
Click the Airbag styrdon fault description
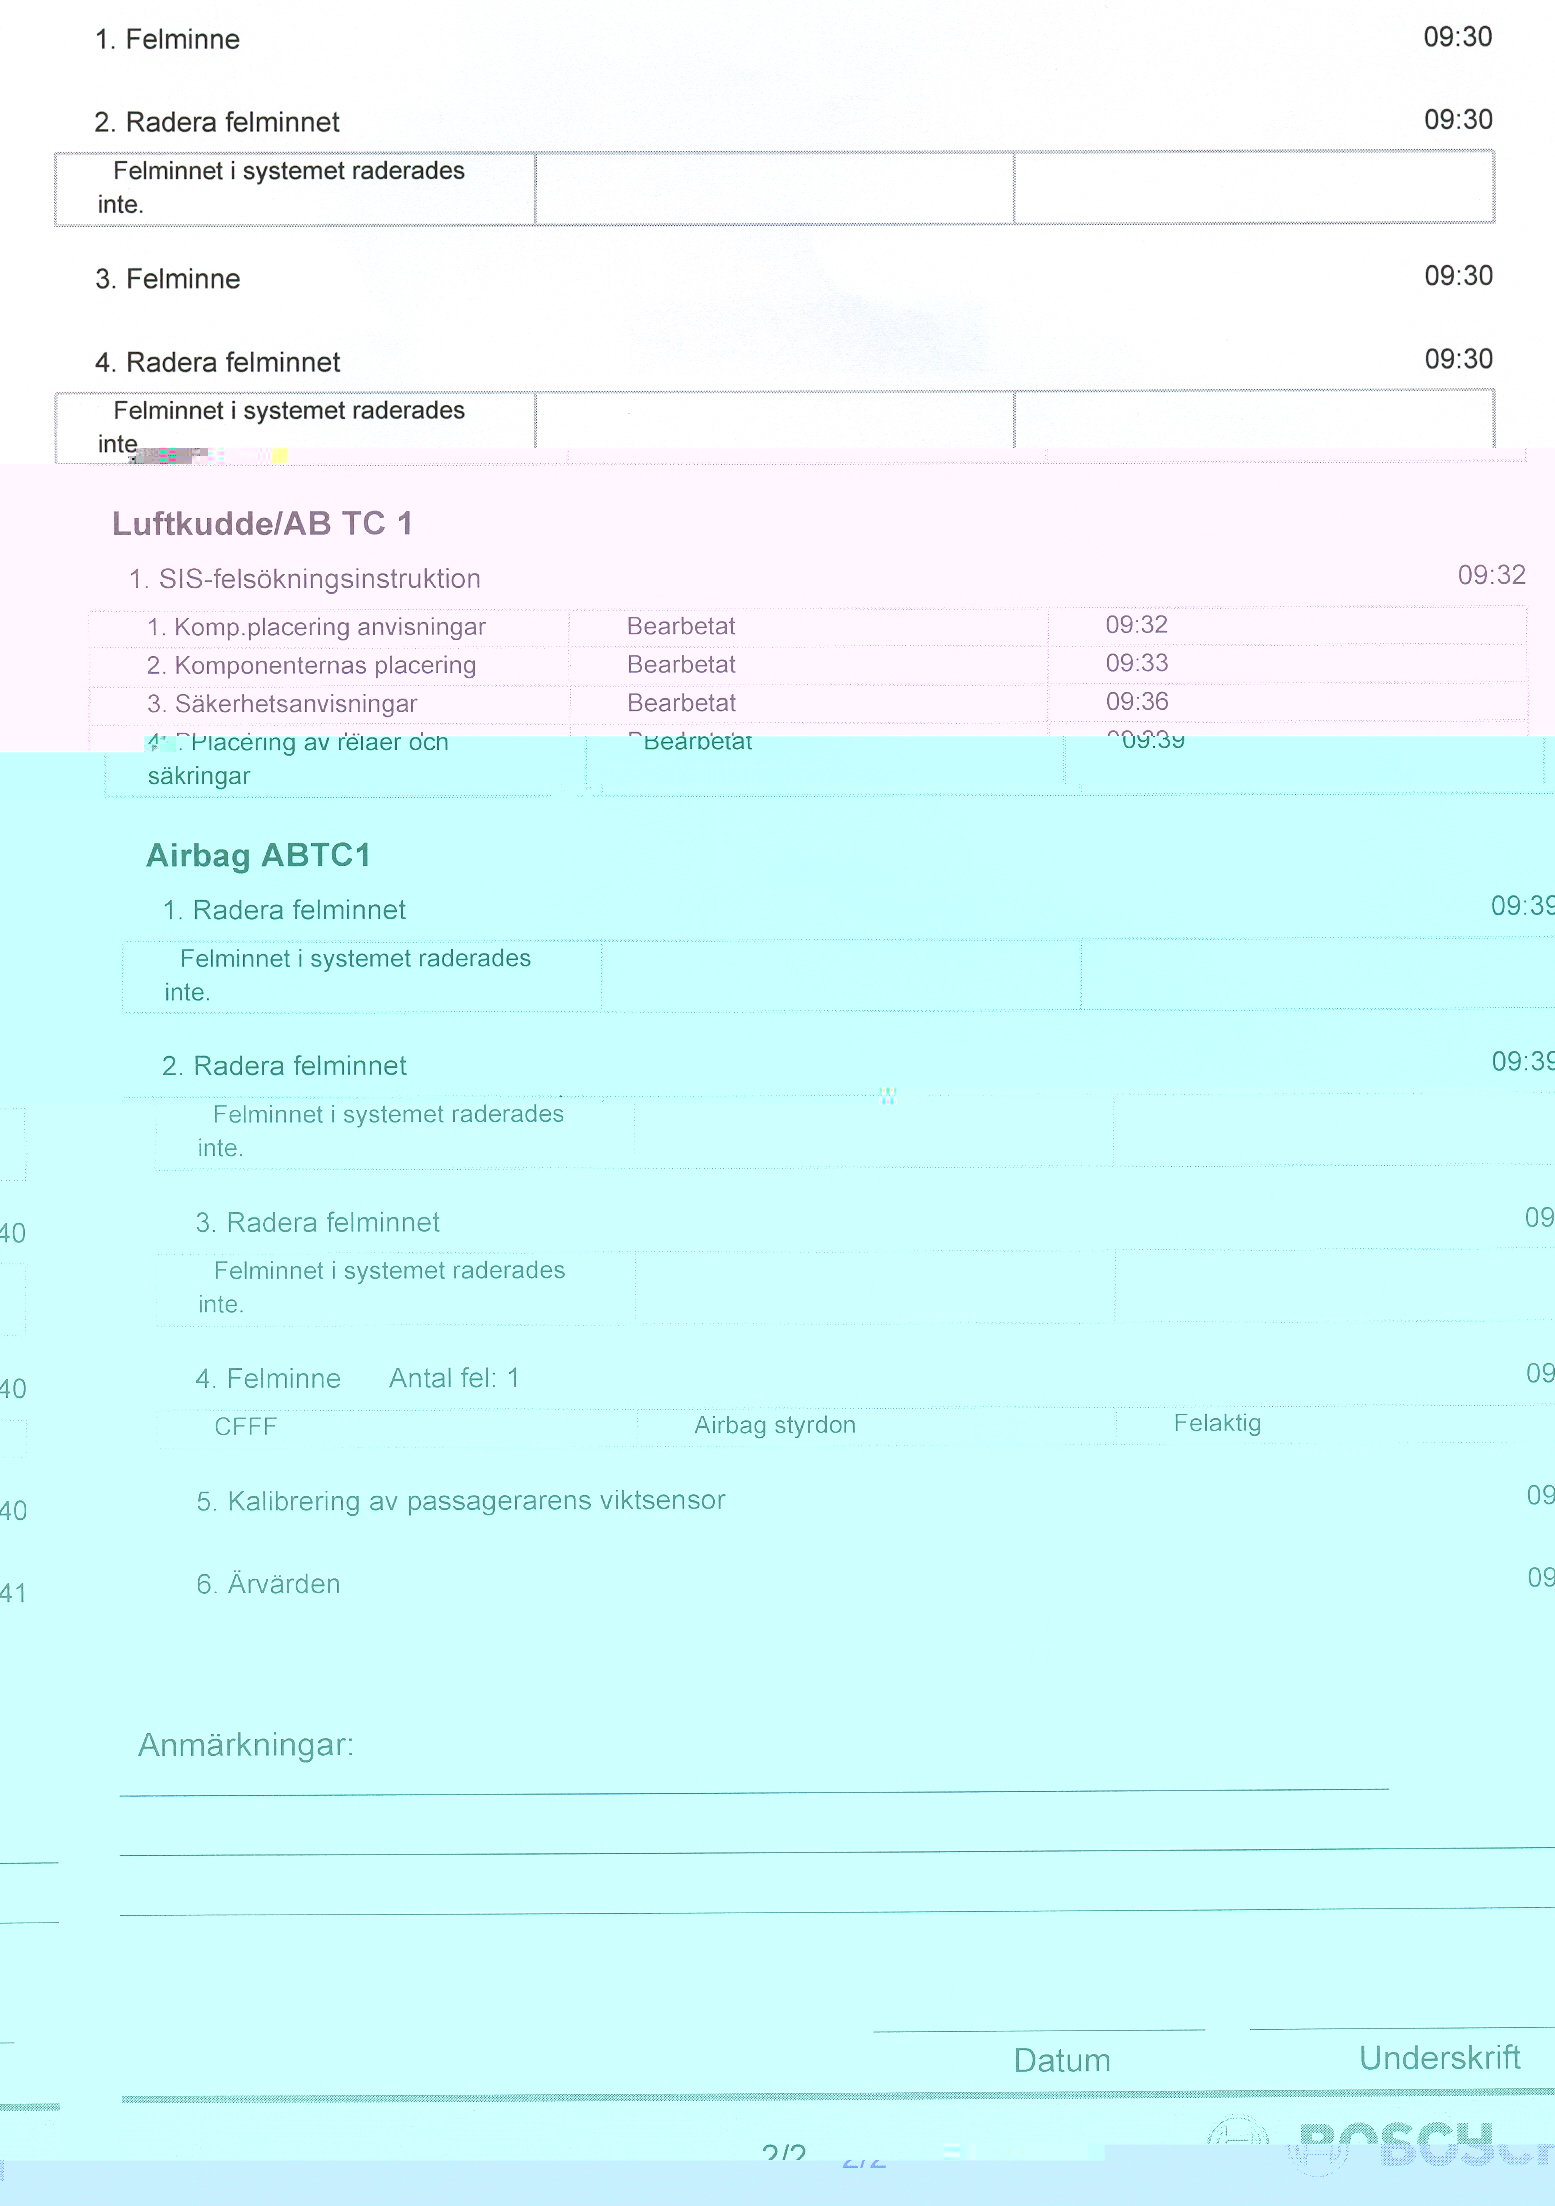pos(775,1425)
